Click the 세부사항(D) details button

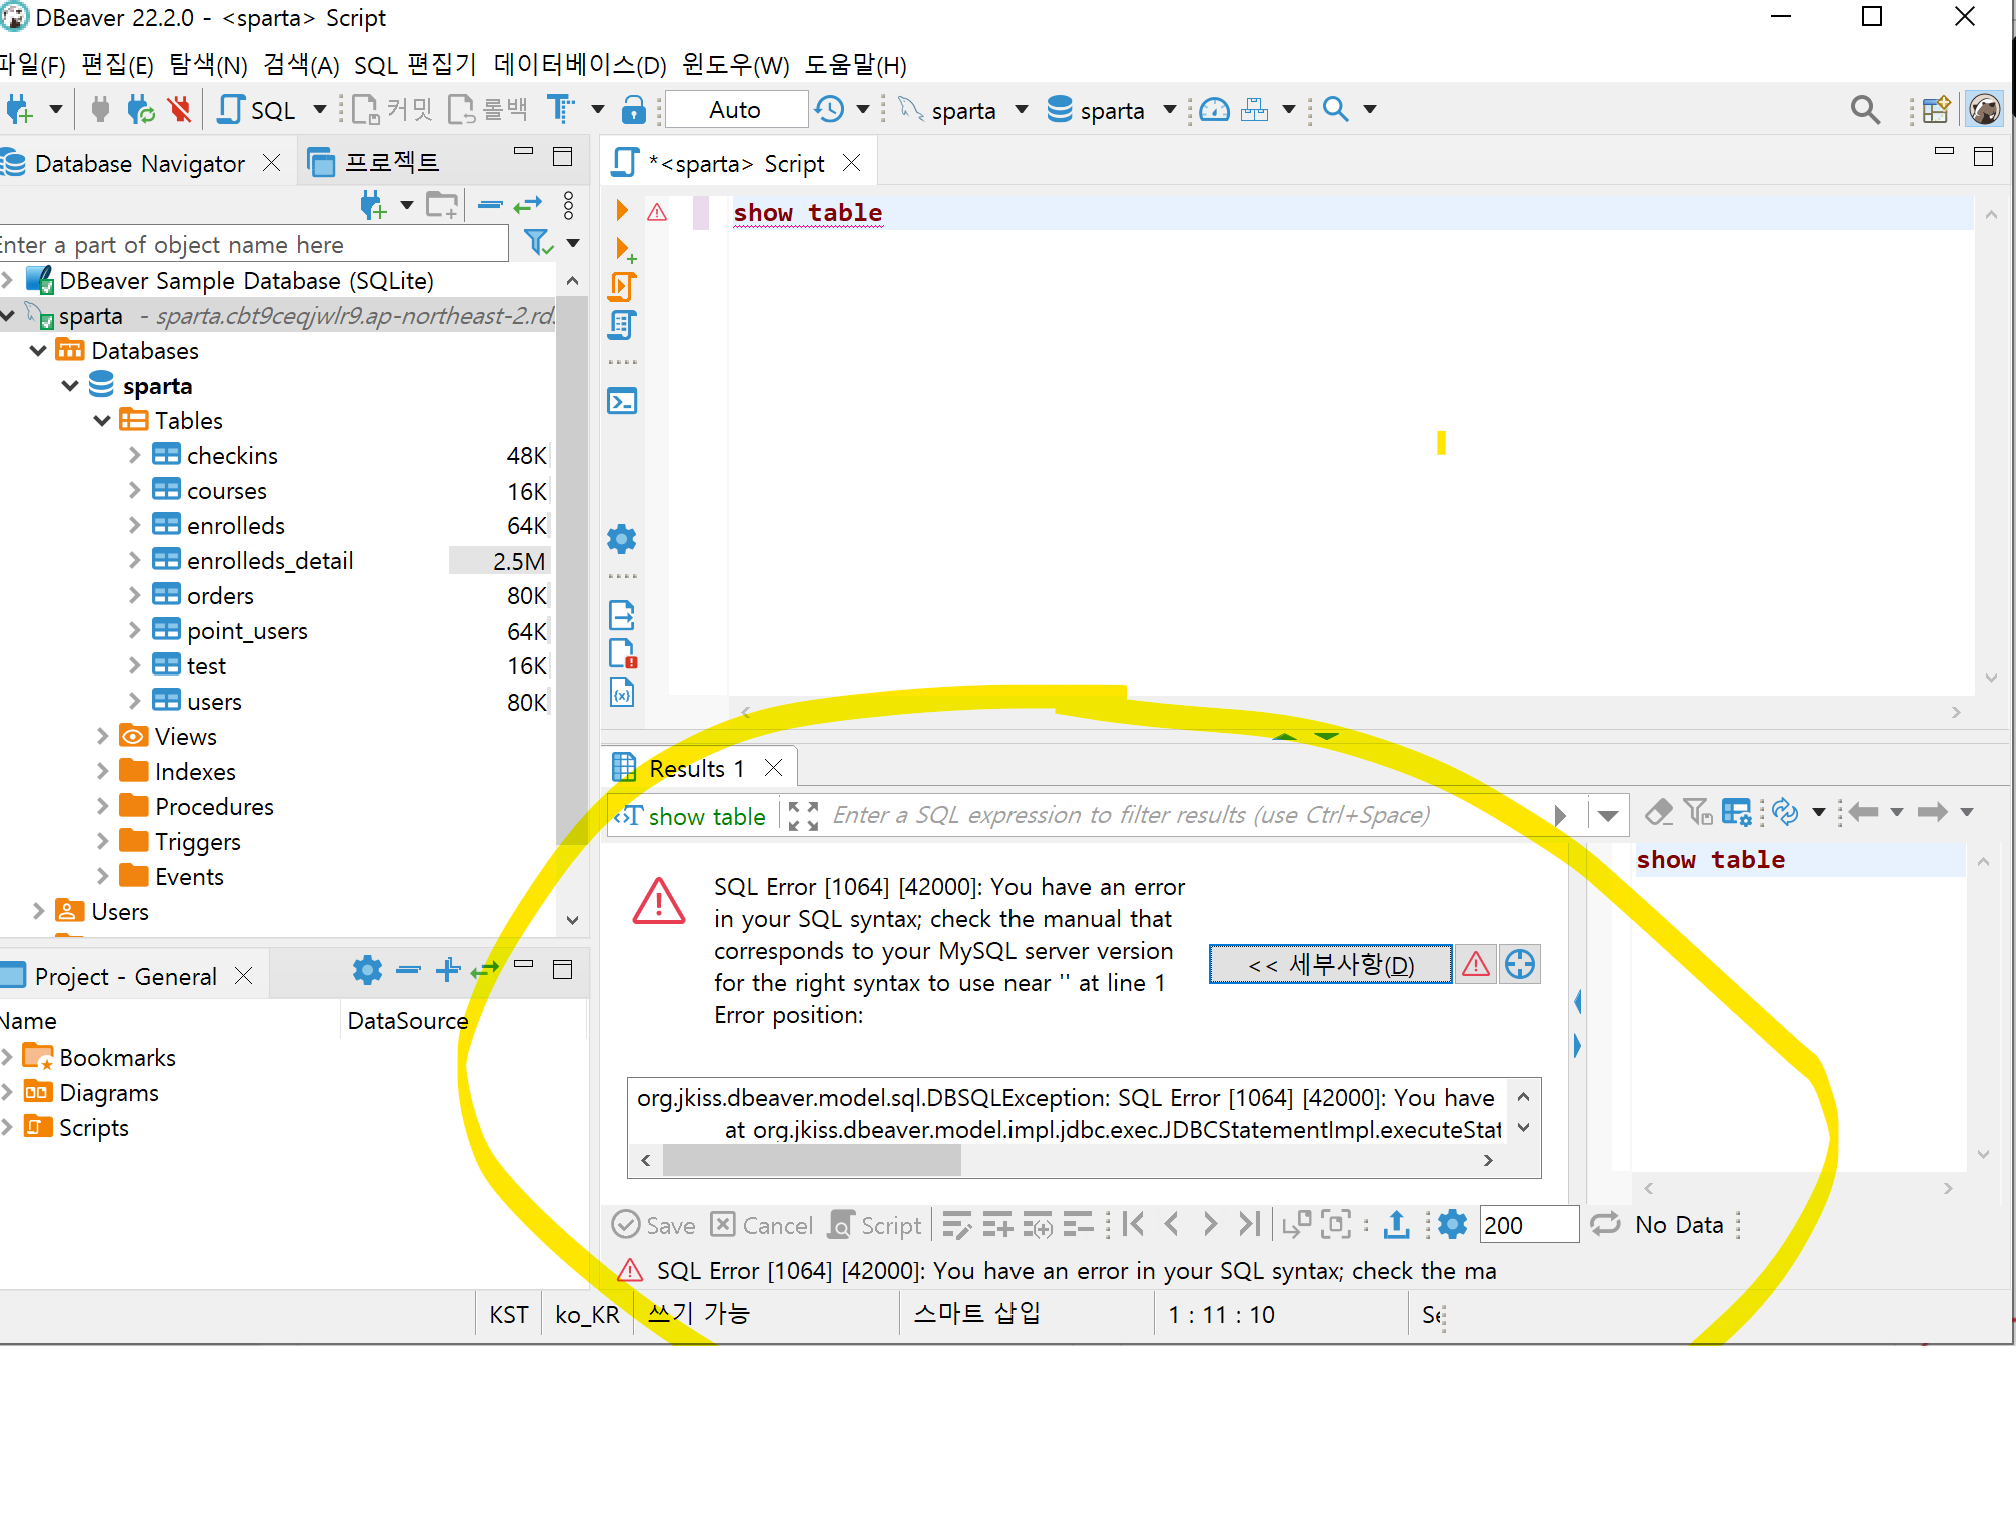tap(1330, 964)
